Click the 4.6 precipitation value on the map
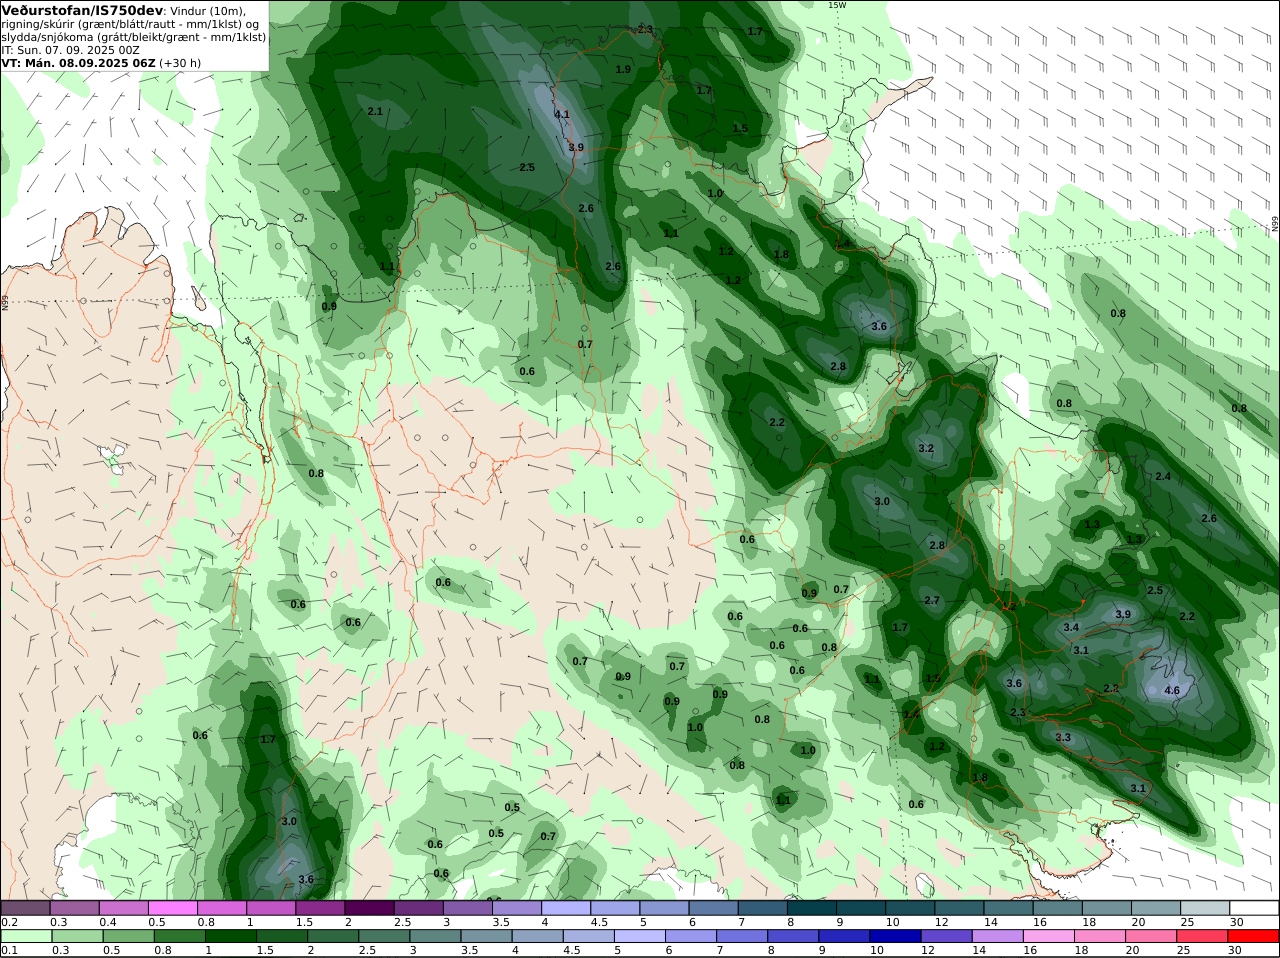This screenshot has height=958, width=1280. (1173, 690)
